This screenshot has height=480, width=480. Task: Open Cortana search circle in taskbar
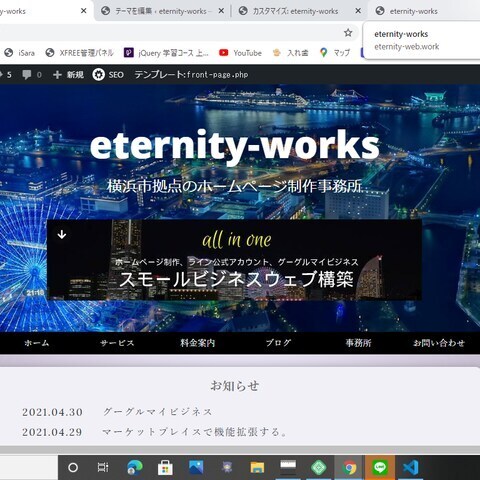pos(73,468)
